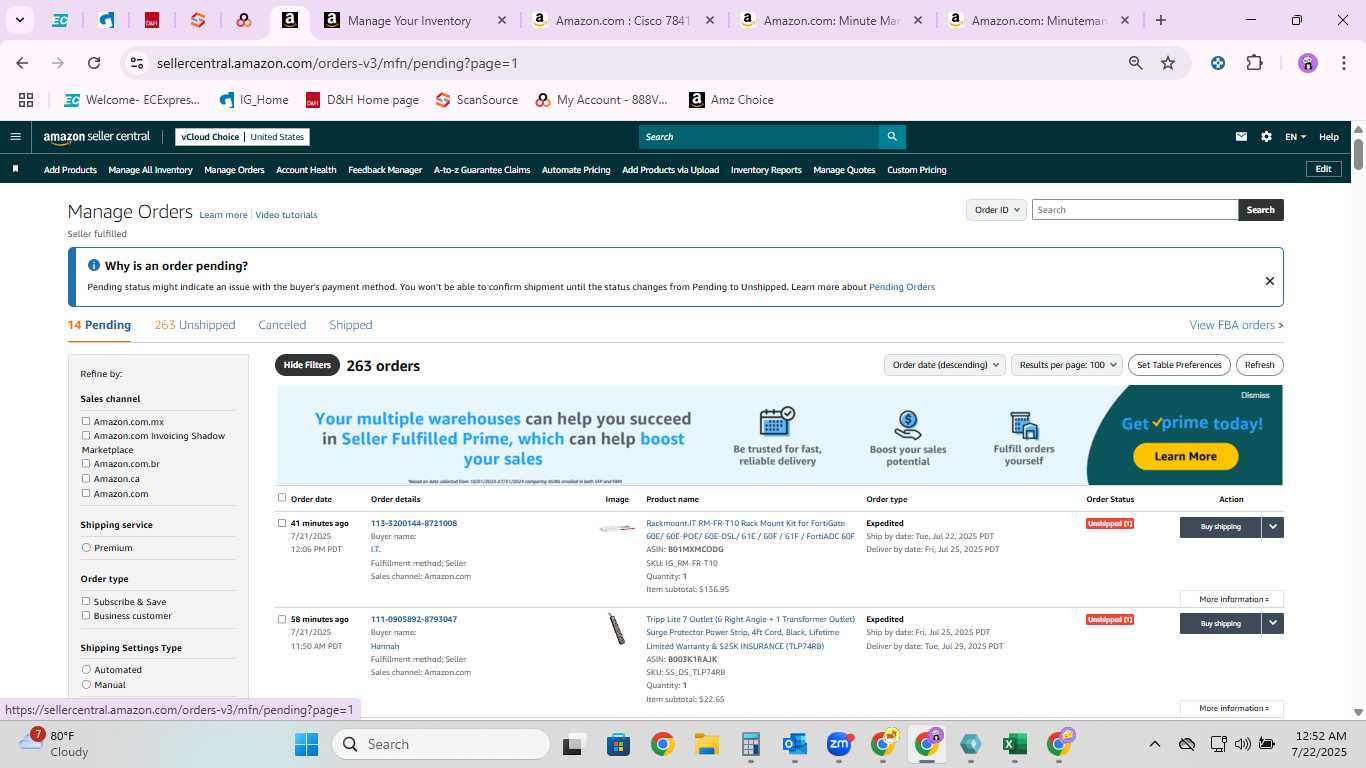Check the Amazon.com sales channel filter
Screen dimensions: 1366x768
click(x=86, y=493)
